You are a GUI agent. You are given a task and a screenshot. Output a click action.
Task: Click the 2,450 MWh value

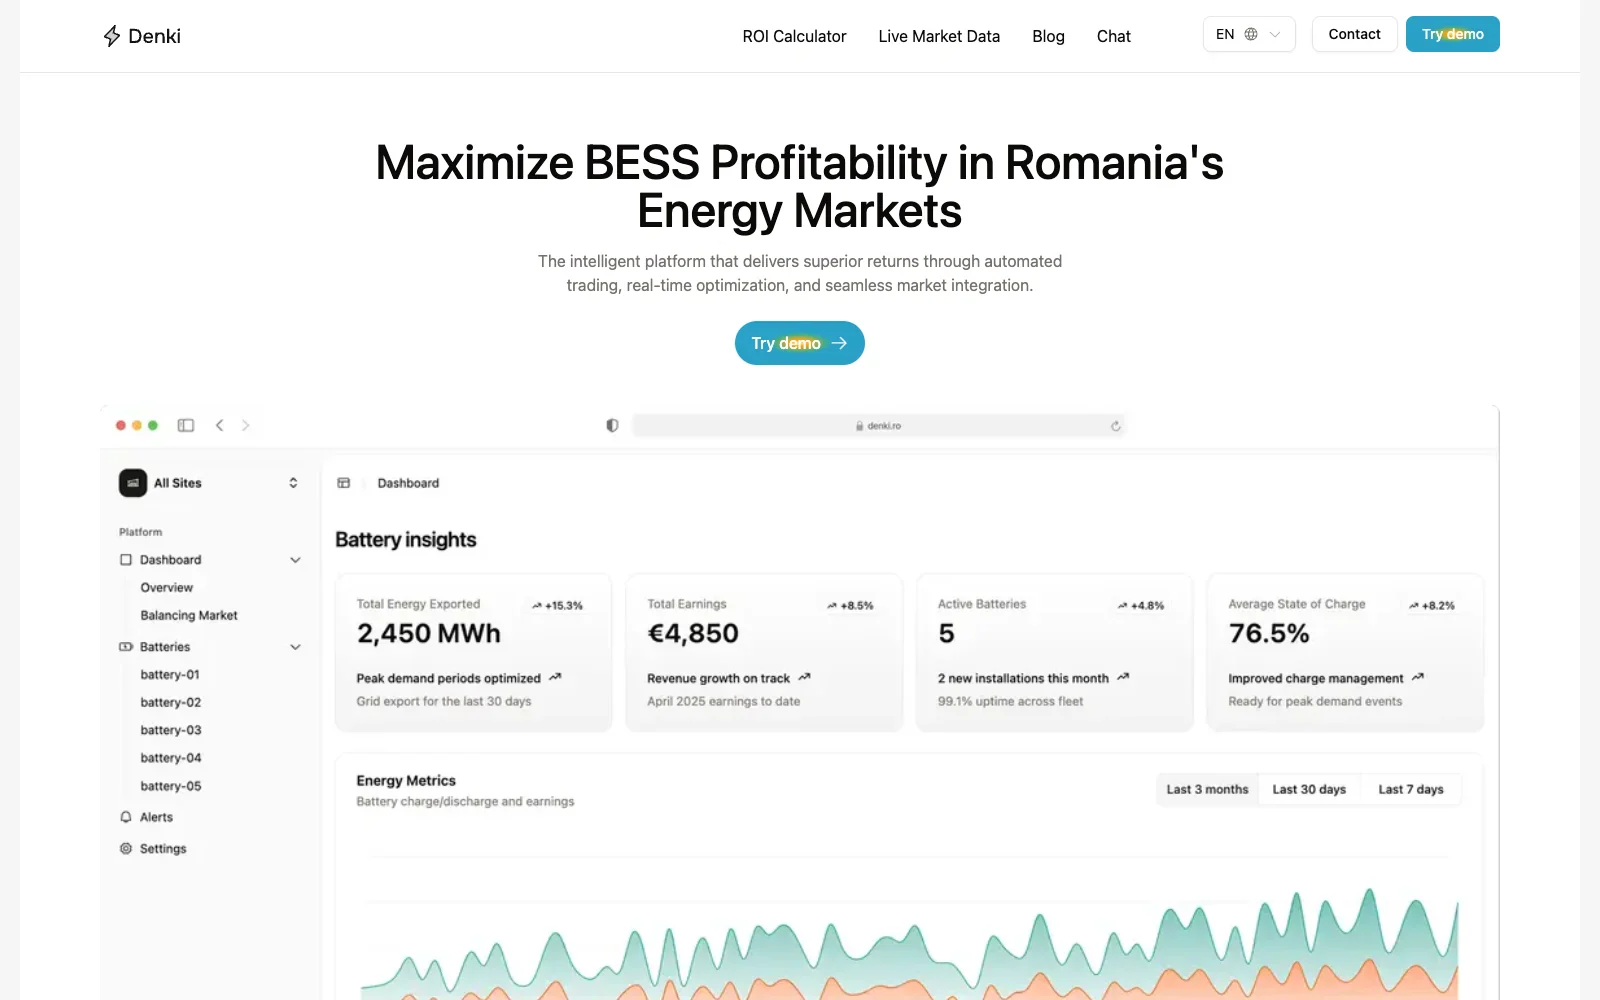[x=429, y=633]
